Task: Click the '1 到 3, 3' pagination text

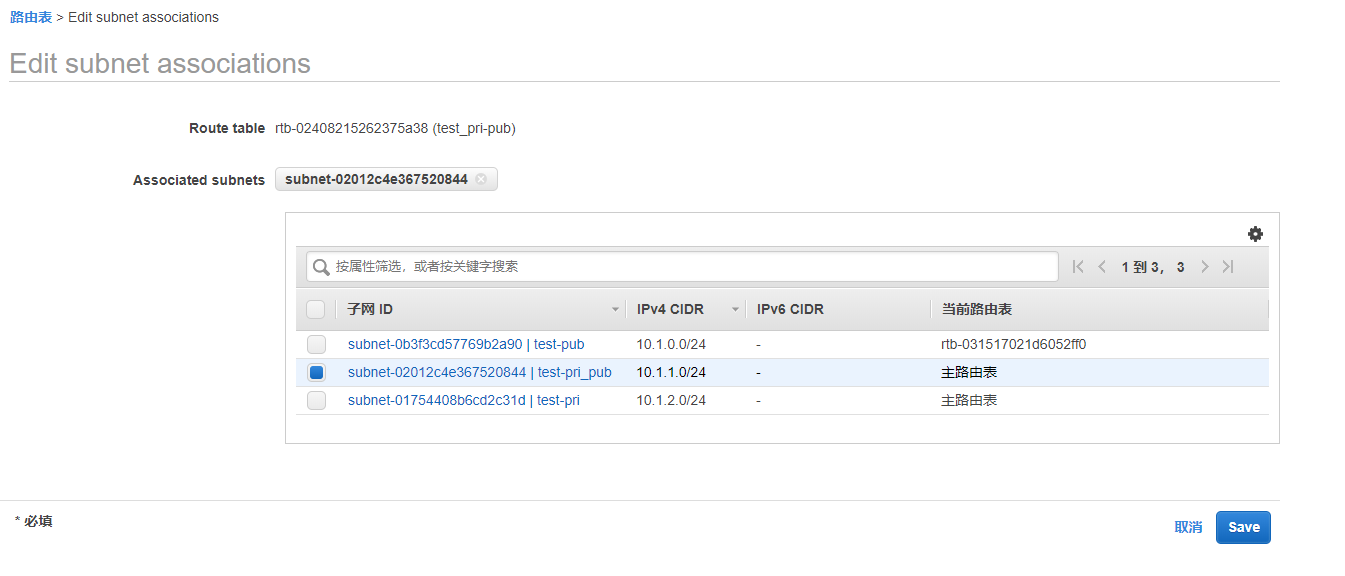Action: (1153, 267)
